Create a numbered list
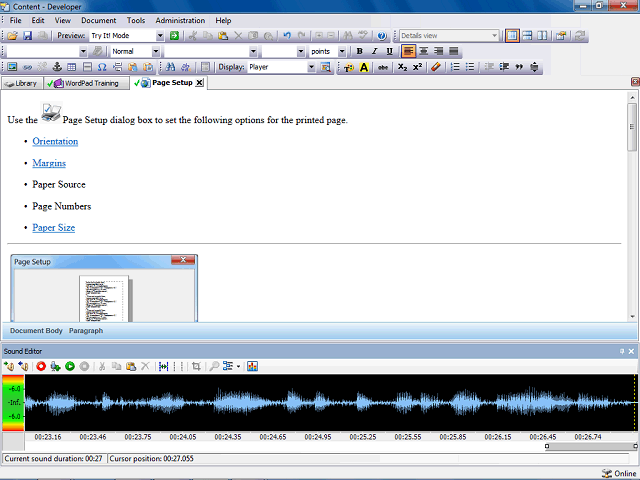 455,67
